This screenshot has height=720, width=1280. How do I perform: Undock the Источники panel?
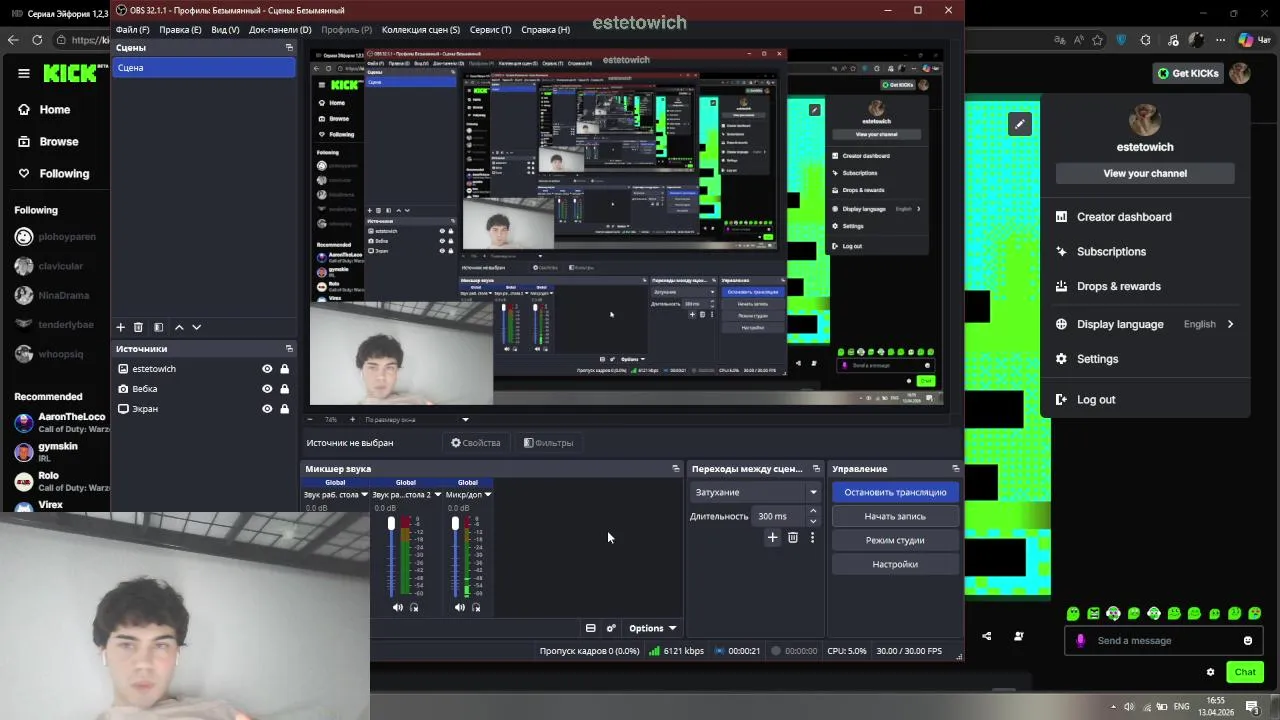point(289,349)
